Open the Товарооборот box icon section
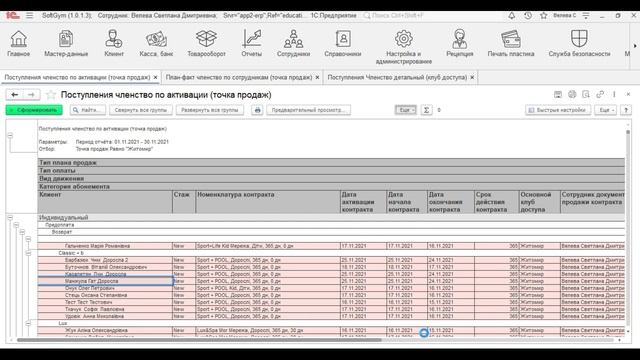 click(206, 44)
